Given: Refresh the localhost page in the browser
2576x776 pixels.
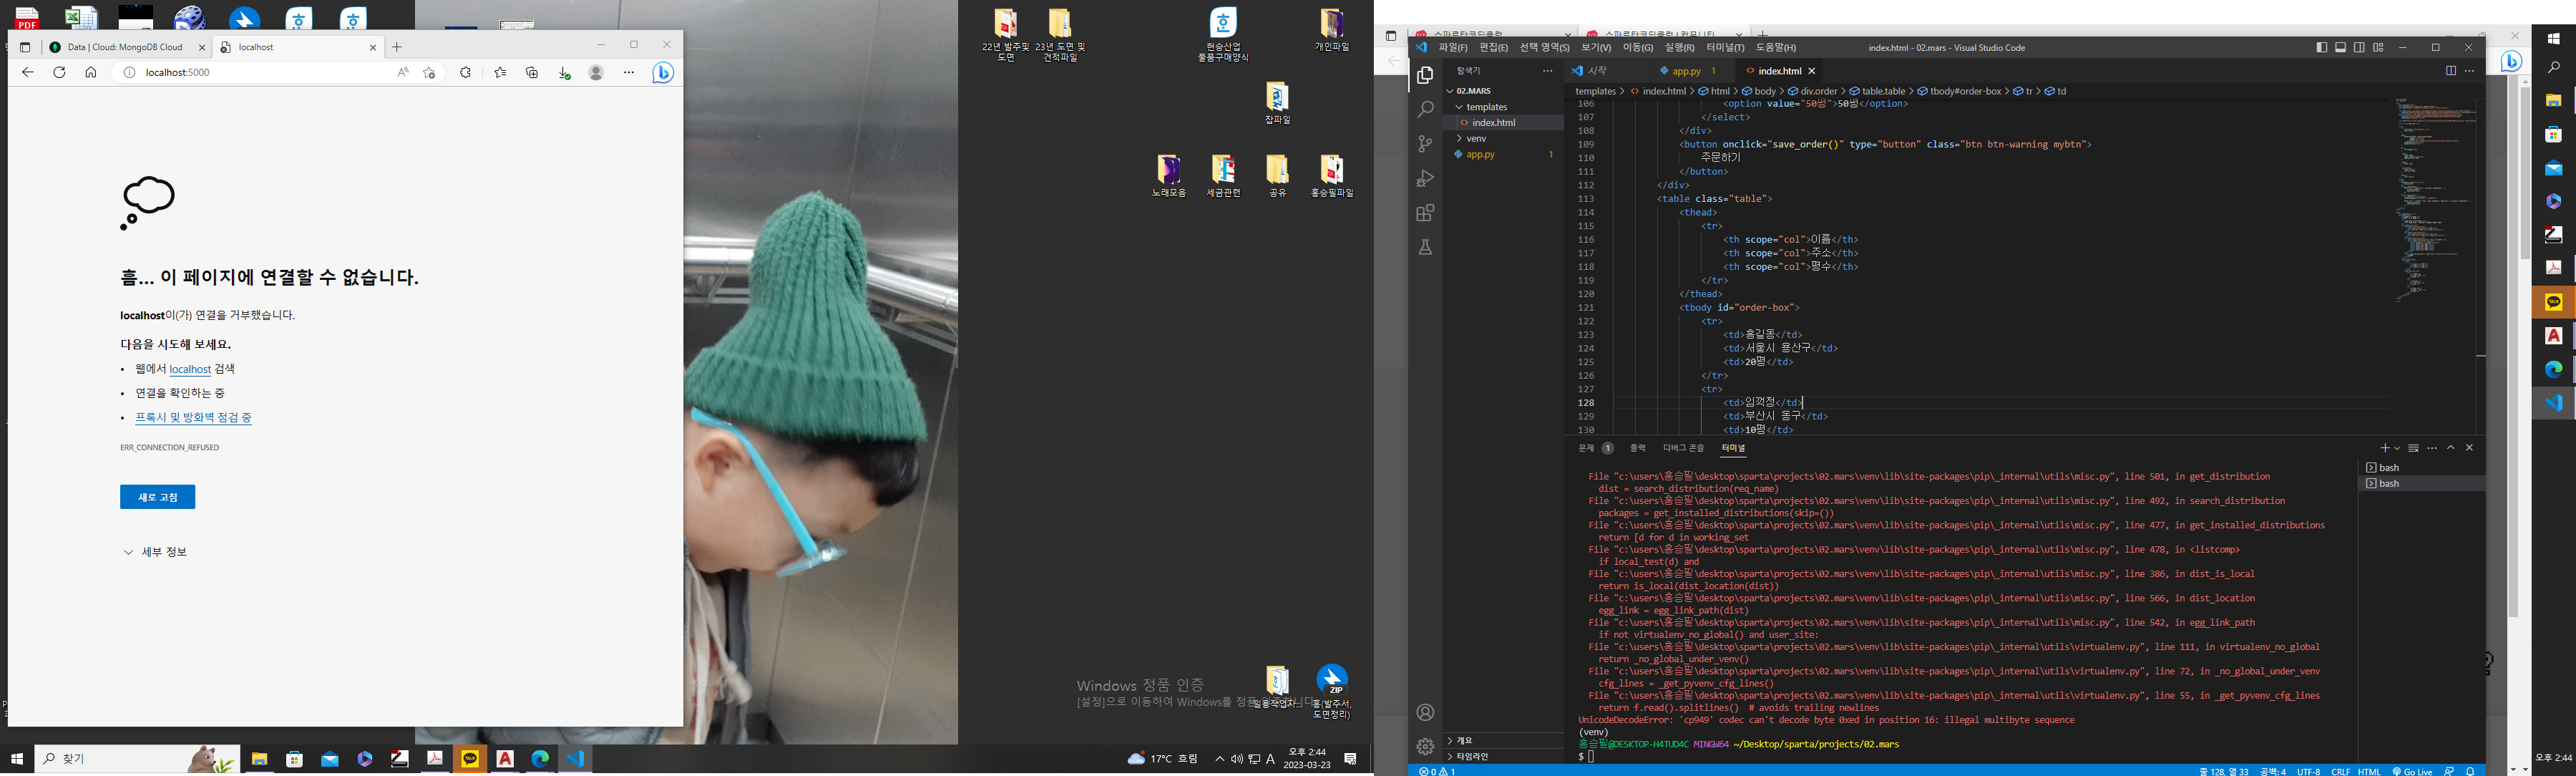Looking at the screenshot, I should point(59,72).
